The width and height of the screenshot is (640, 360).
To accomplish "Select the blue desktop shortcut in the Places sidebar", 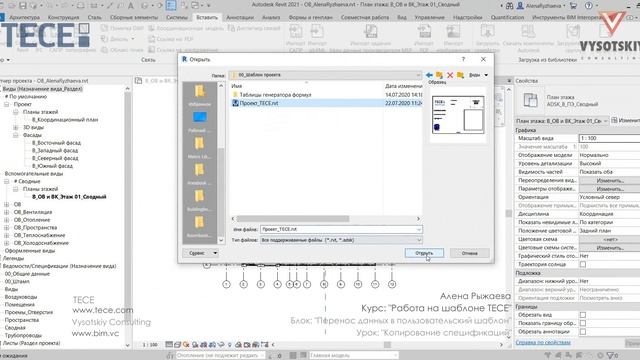I will pos(200,120).
